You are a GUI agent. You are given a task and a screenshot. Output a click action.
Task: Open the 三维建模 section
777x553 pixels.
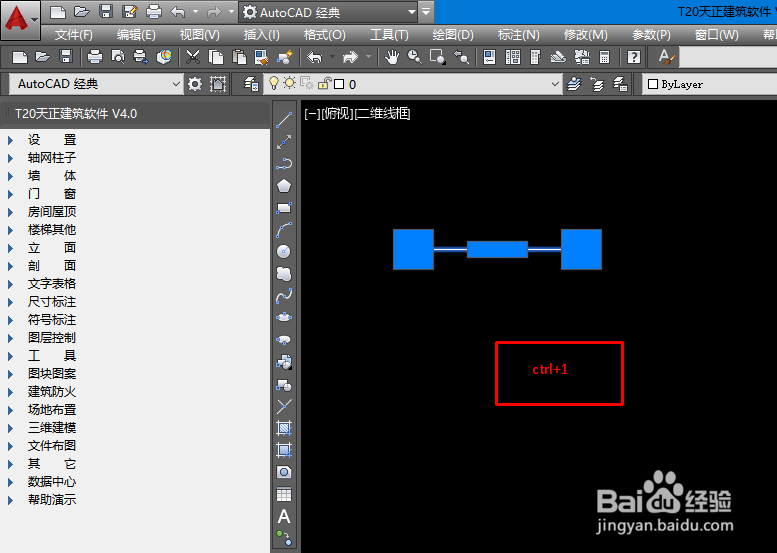pos(52,428)
